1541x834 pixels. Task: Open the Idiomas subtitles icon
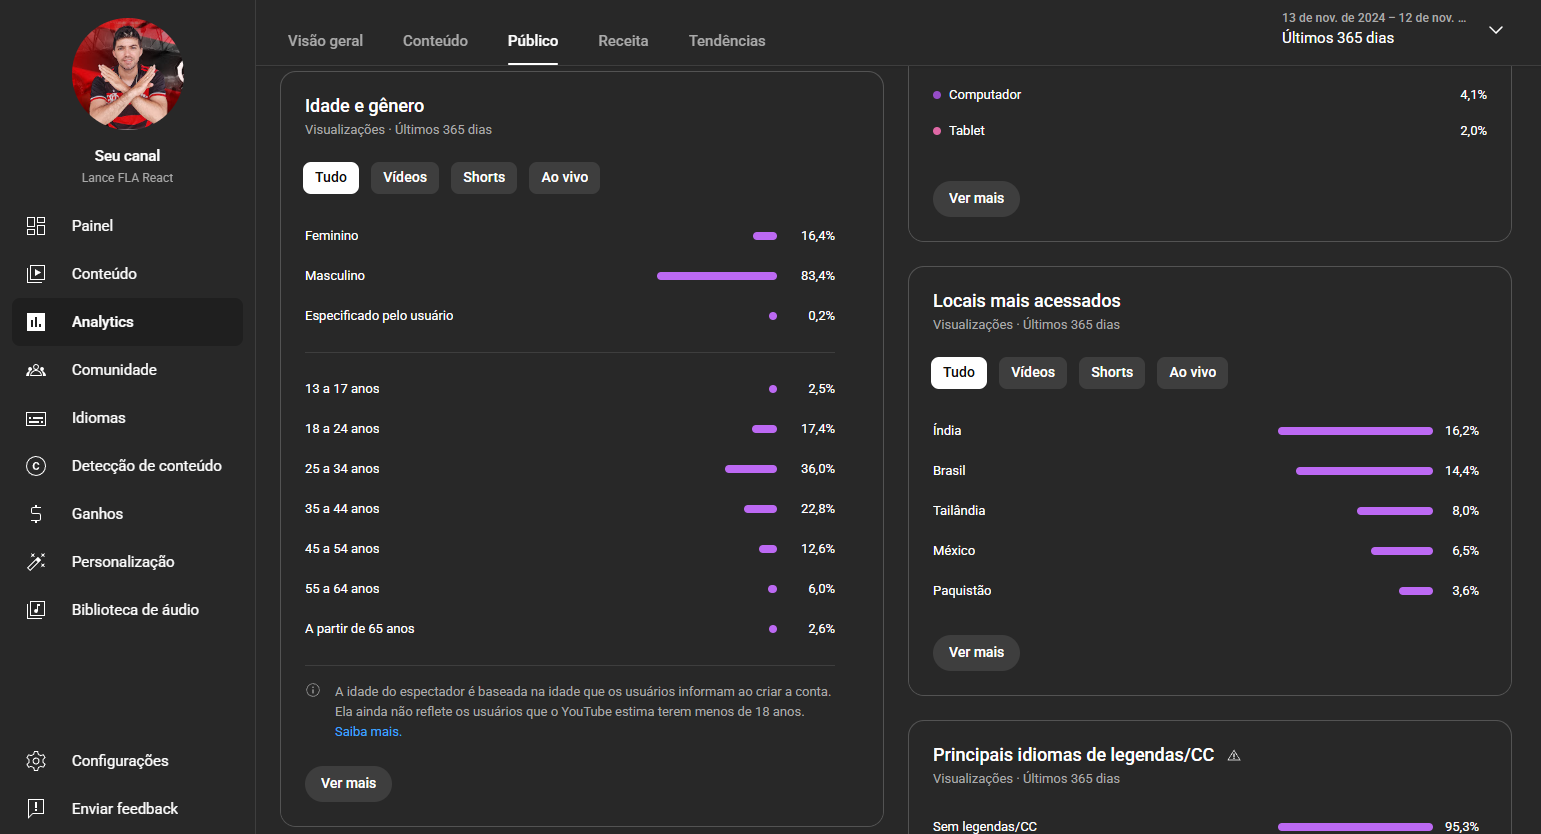36,418
